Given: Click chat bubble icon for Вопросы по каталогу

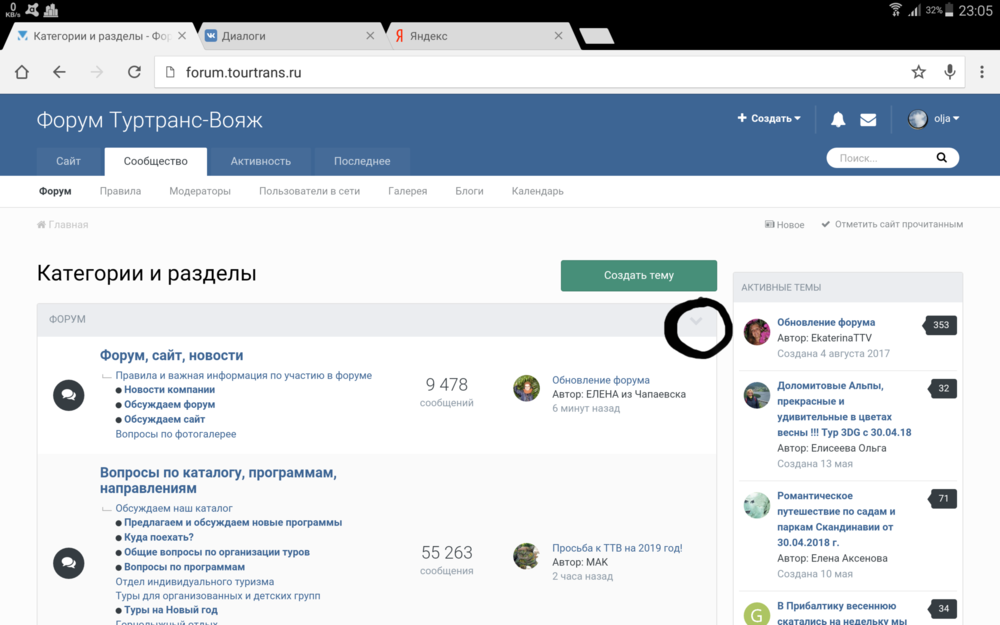Looking at the screenshot, I should click(x=69, y=563).
